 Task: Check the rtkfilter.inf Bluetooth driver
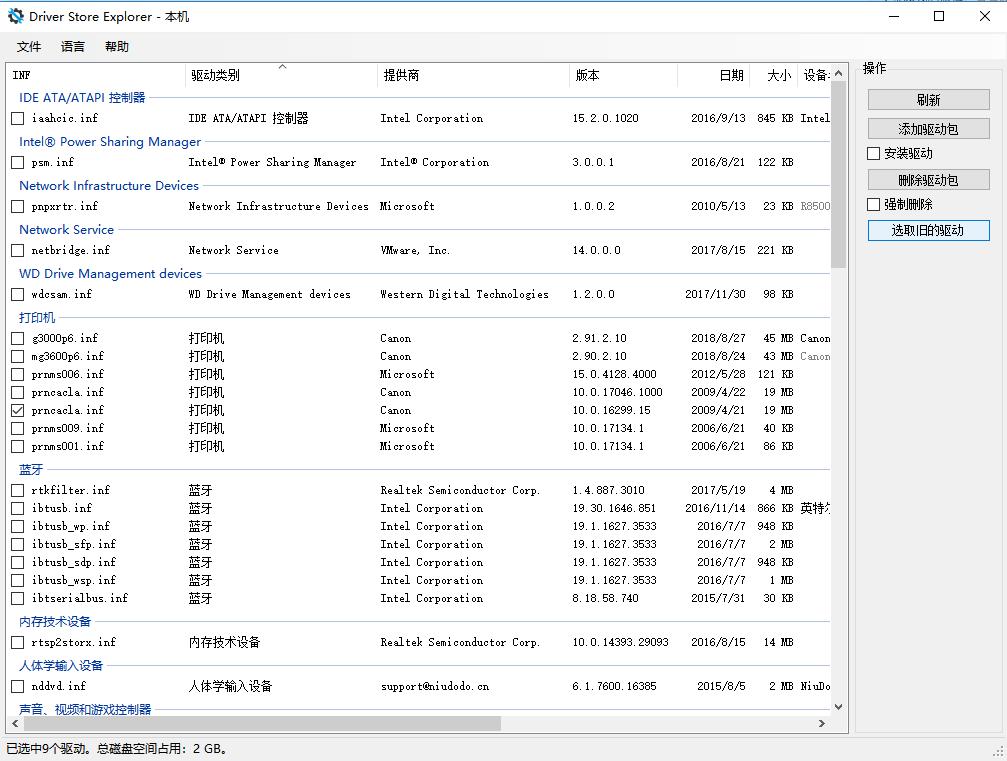click(17, 490)
